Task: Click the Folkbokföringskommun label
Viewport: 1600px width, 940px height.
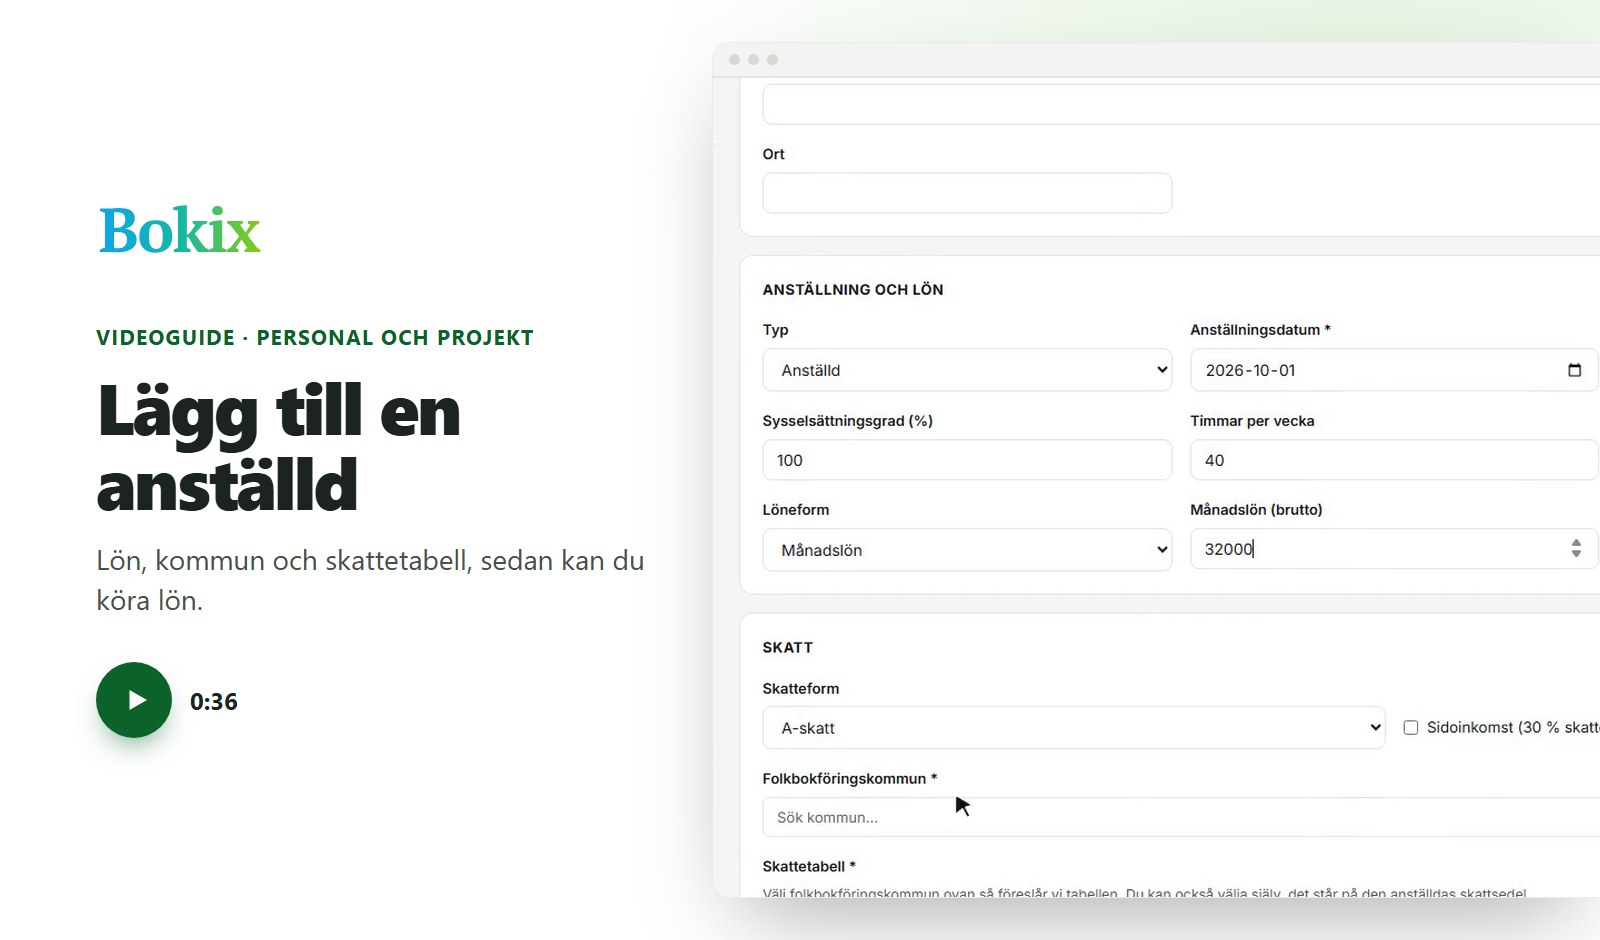Action: tap(850, 779)
